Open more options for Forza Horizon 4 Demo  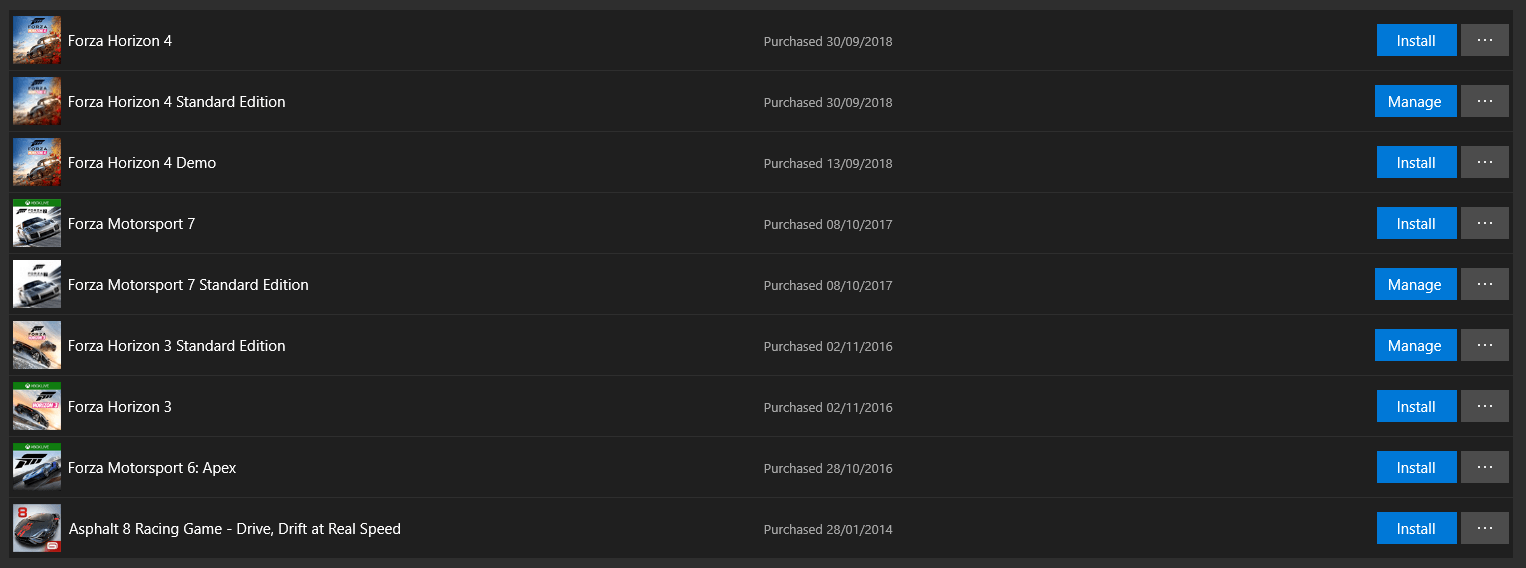[1485, 163]
